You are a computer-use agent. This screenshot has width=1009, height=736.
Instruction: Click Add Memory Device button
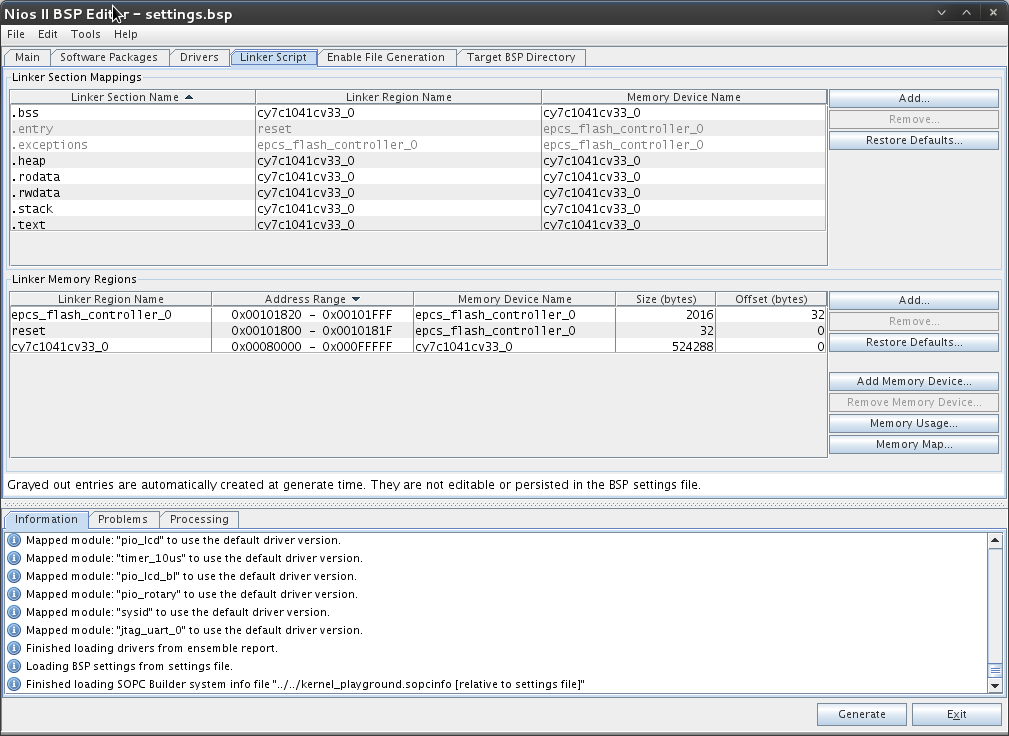click(914, 382)
